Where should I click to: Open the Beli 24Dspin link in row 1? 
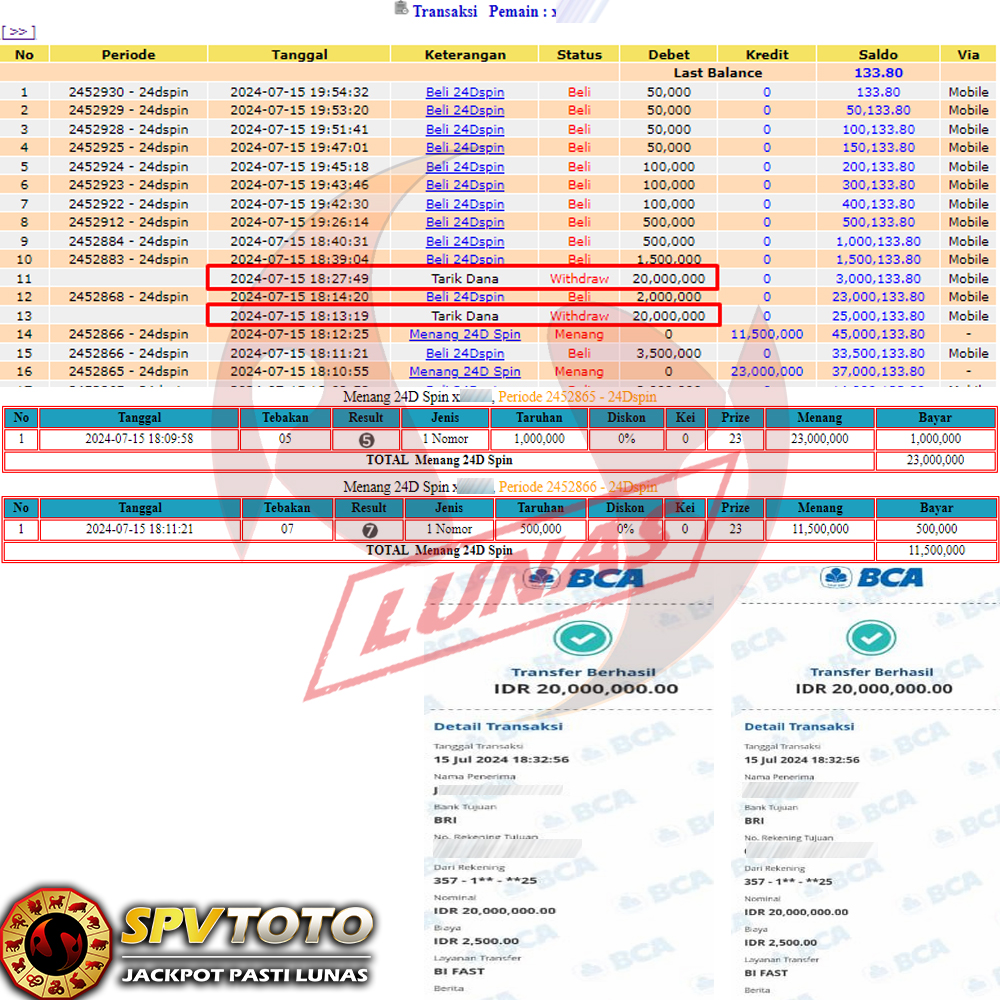pos(465,92)
